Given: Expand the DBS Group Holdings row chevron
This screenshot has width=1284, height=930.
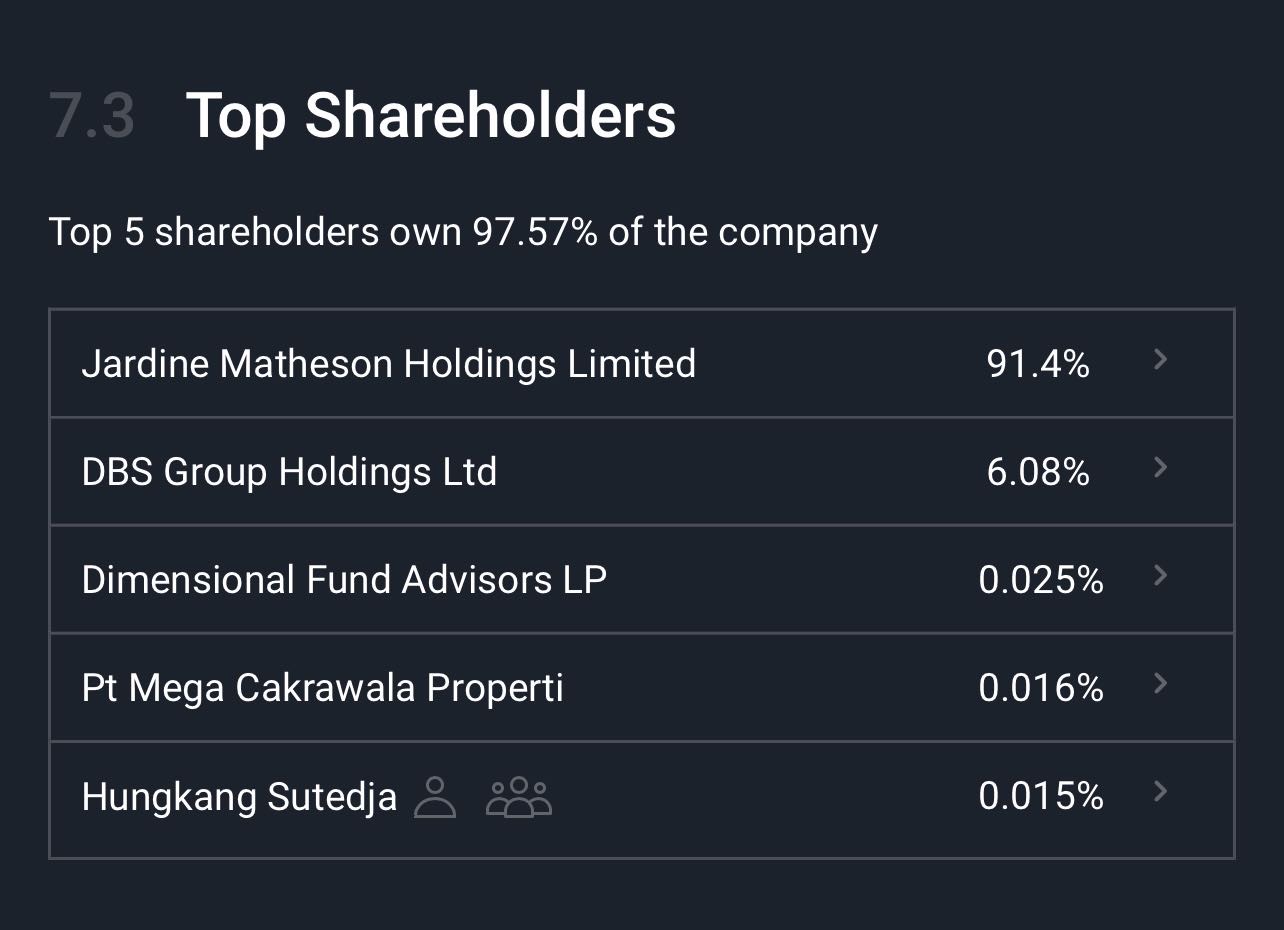Looking at the screenshot, I should (x=1160, y=468).
